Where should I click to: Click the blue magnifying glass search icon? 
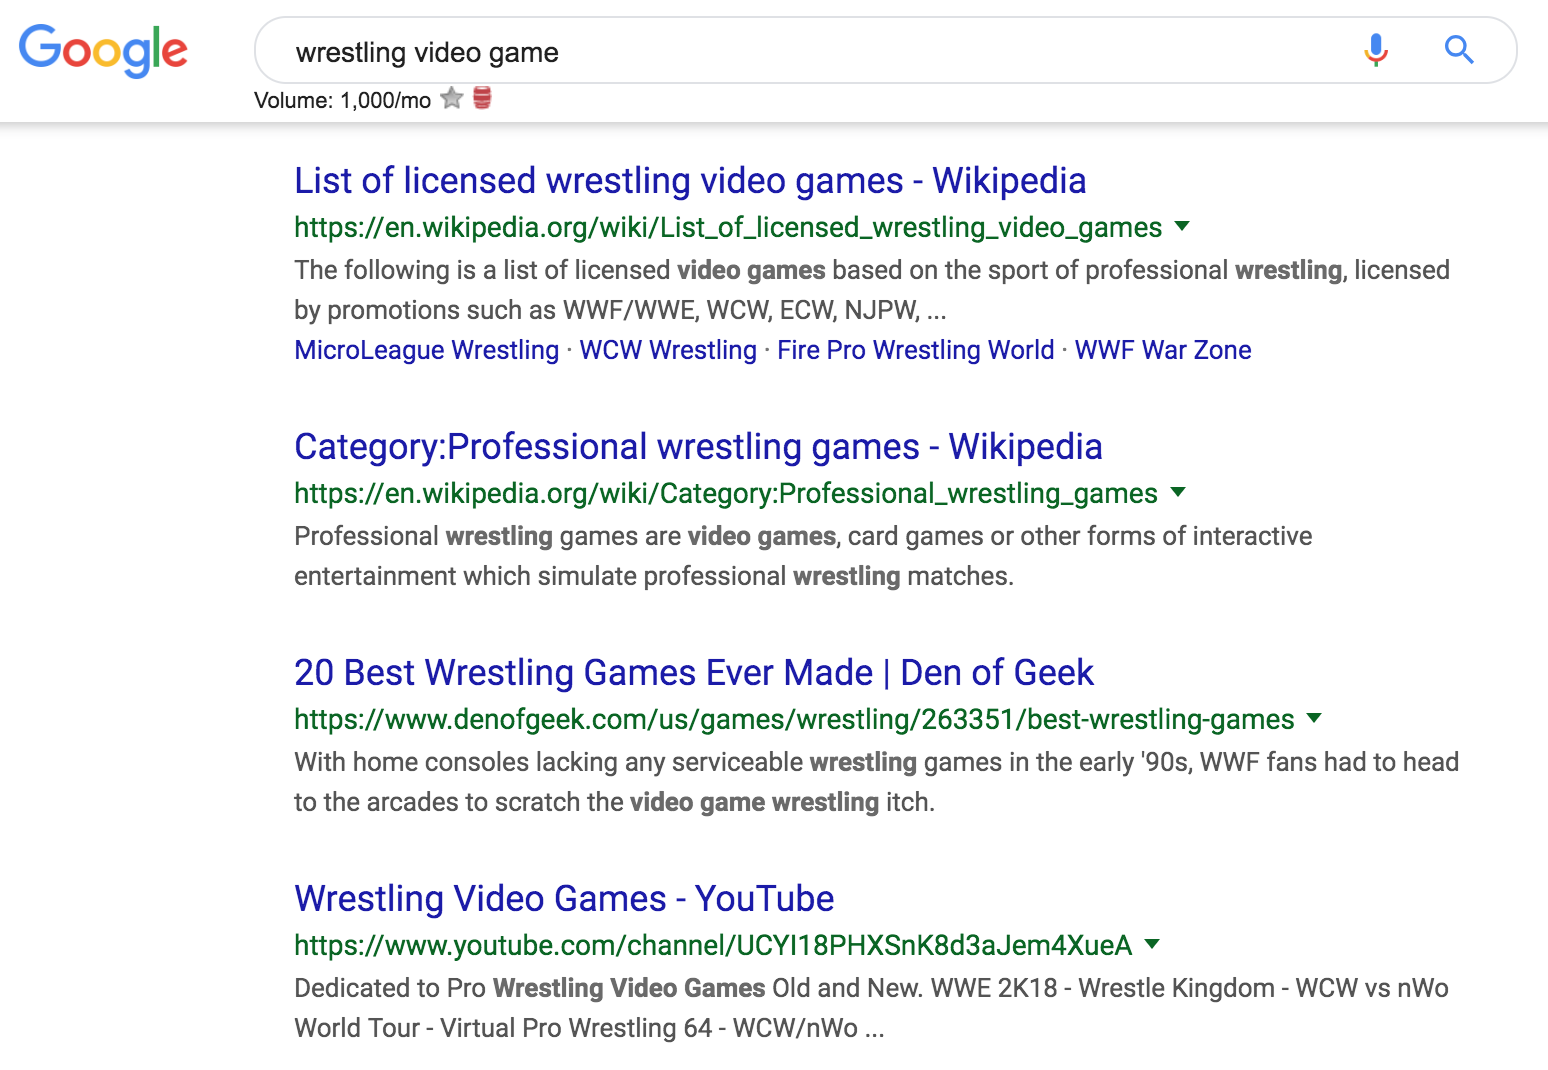1459,49
